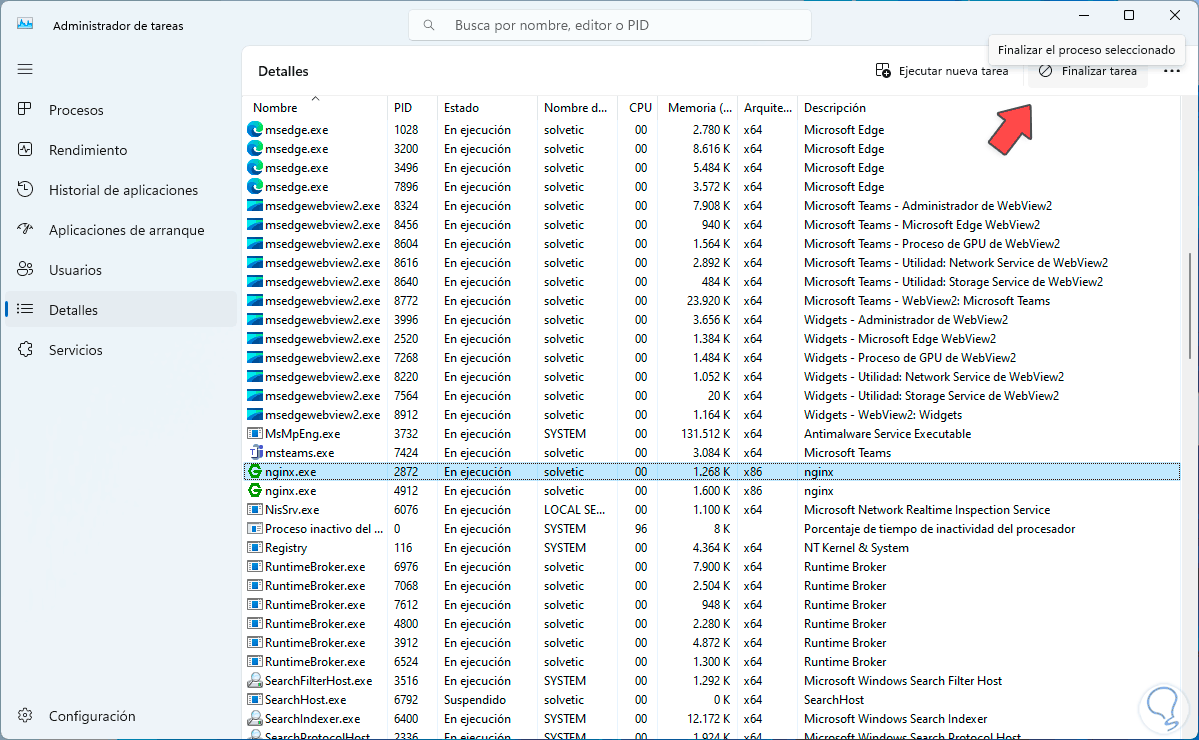Select msedgewebview2.exe with PID 8772

tap(712, 300)
